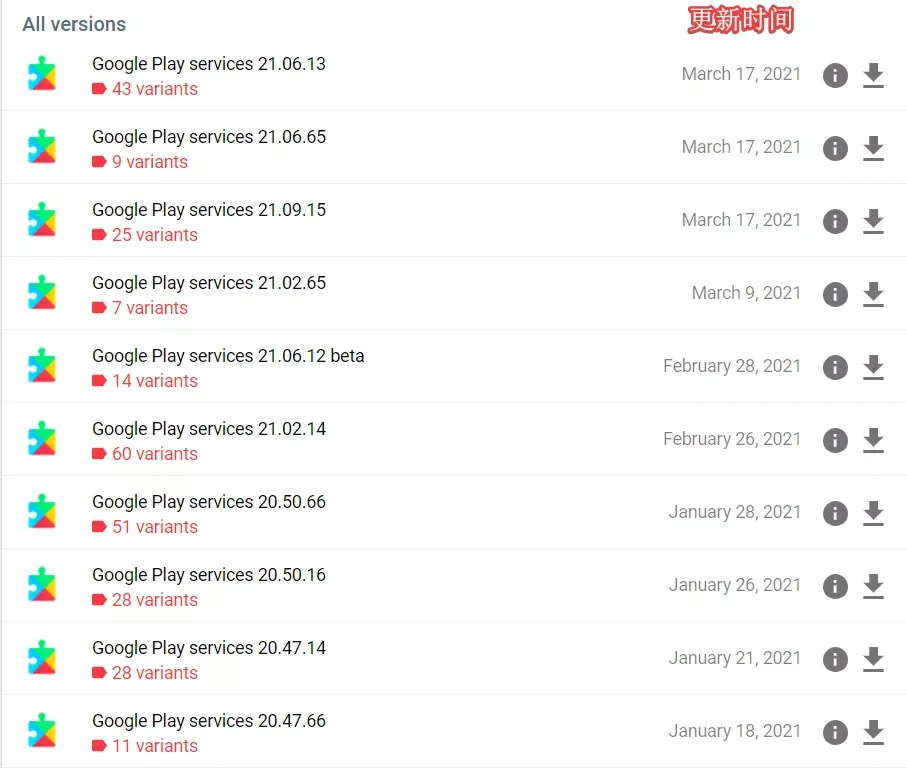
Task: Open the 9 variants link
Action: point(149,162)
